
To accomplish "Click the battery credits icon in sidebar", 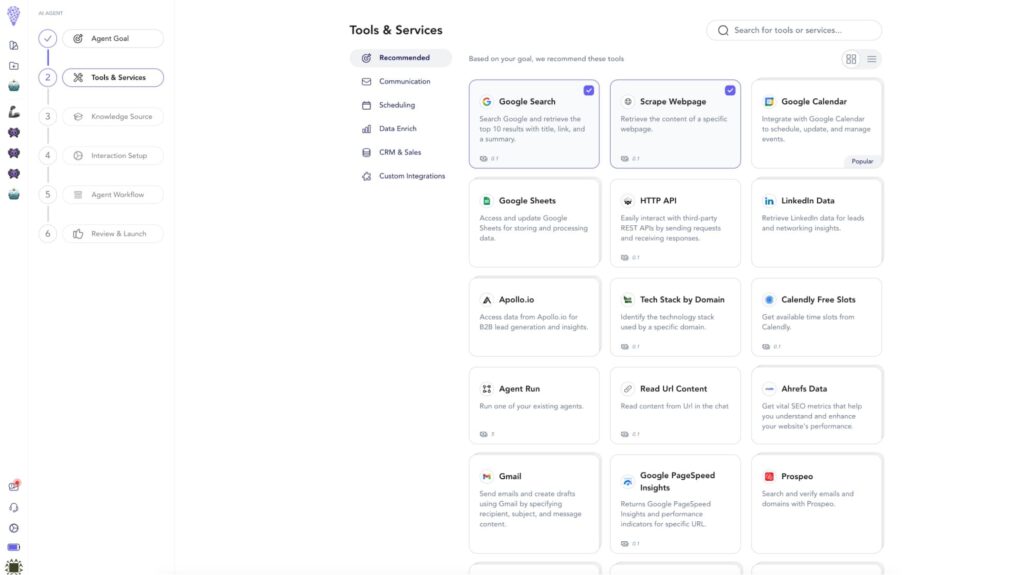I will [14, 548].
